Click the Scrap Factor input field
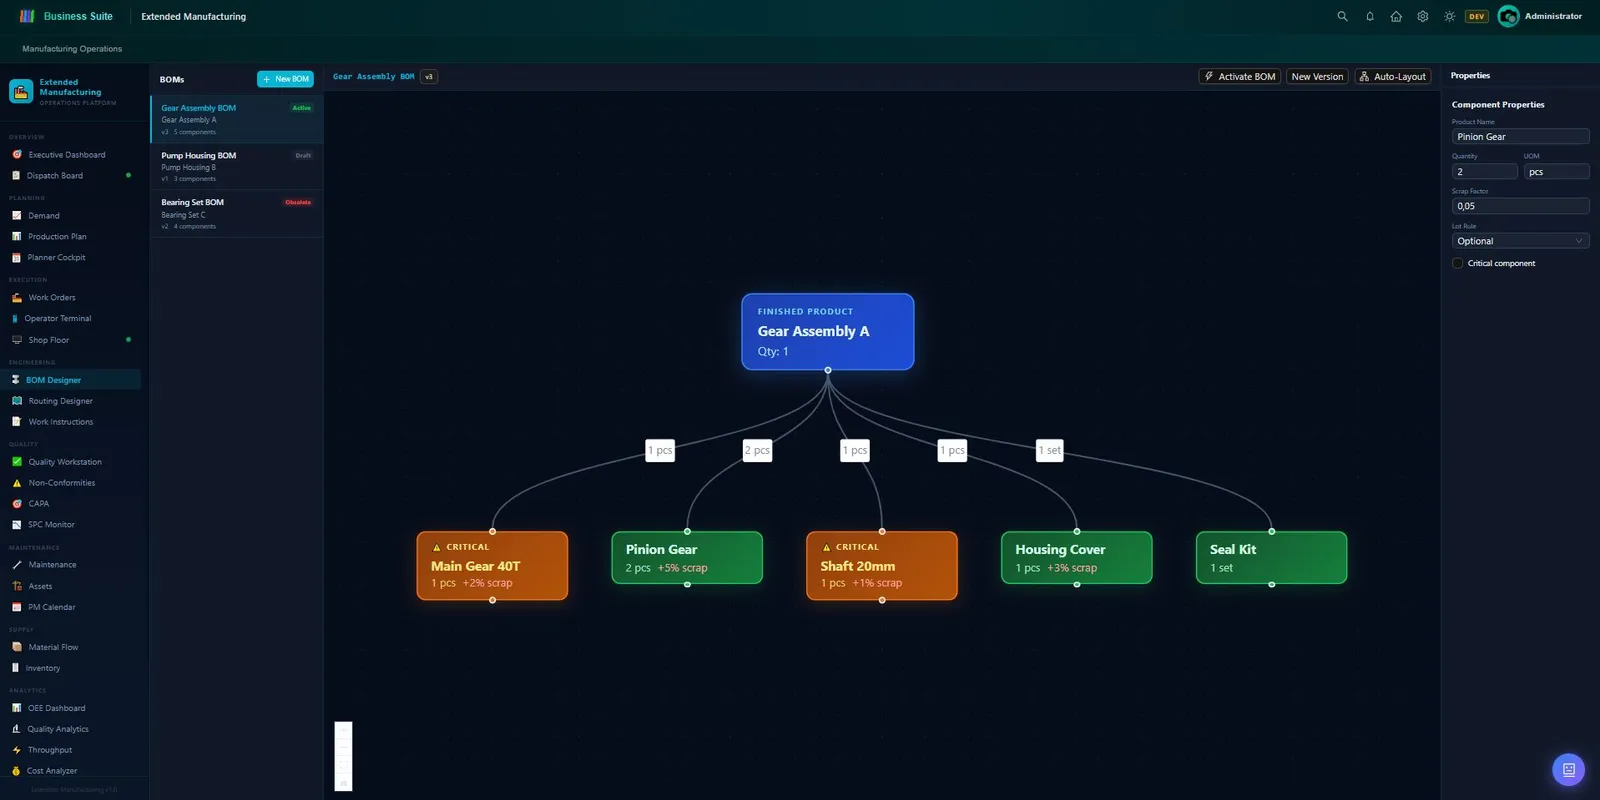The image size is (1600, 800). click(x=1520, y=206)
